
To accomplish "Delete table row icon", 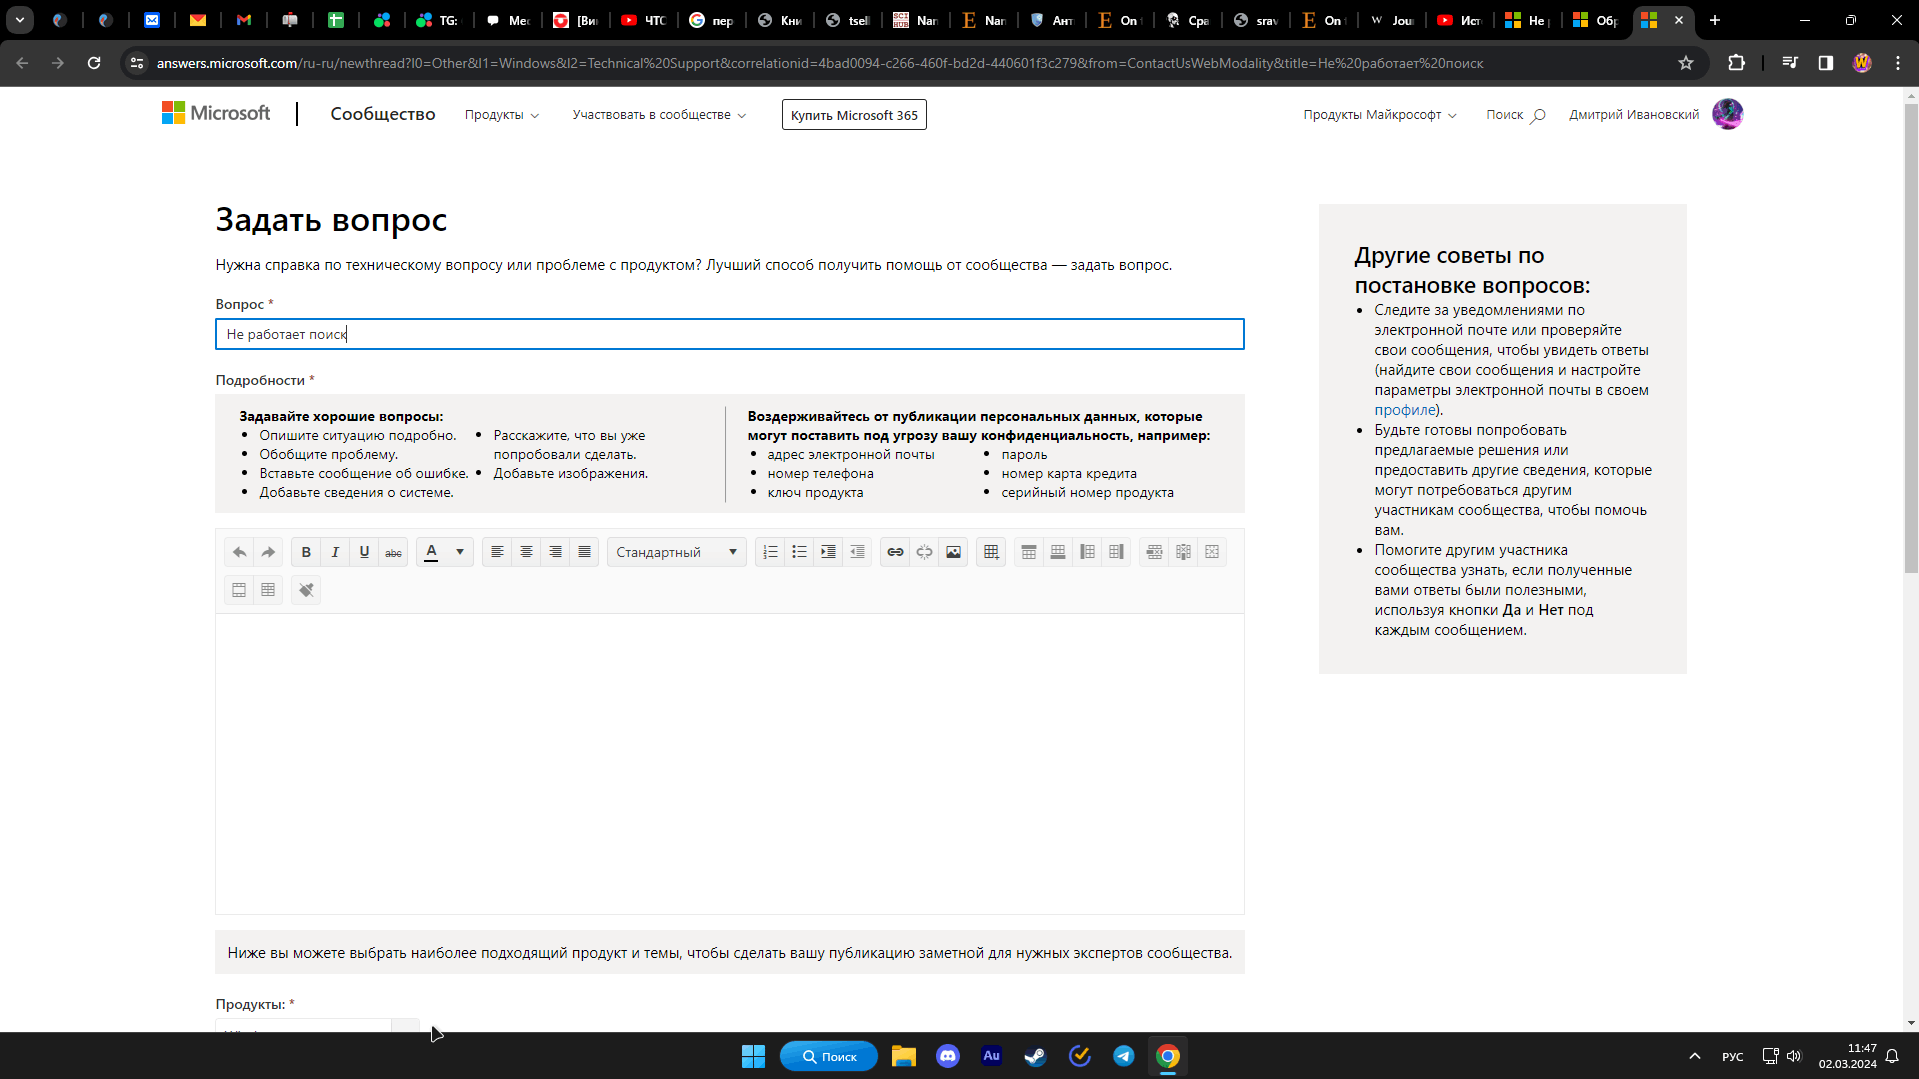I will coord(1154,552).
